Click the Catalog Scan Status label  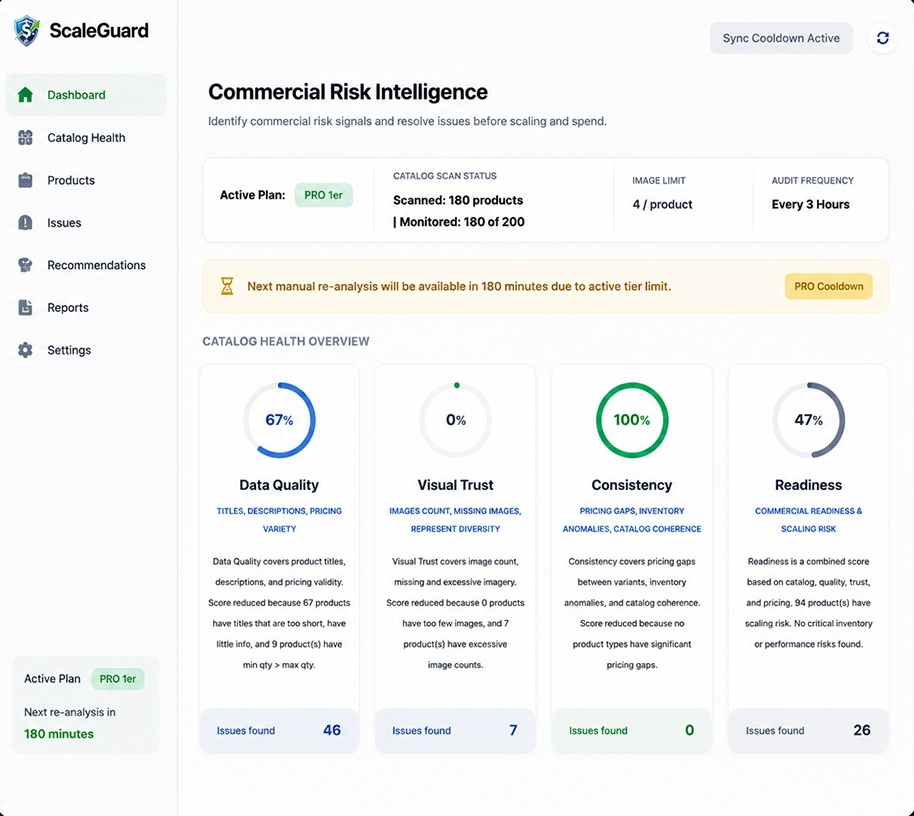(x=445, y=176)
